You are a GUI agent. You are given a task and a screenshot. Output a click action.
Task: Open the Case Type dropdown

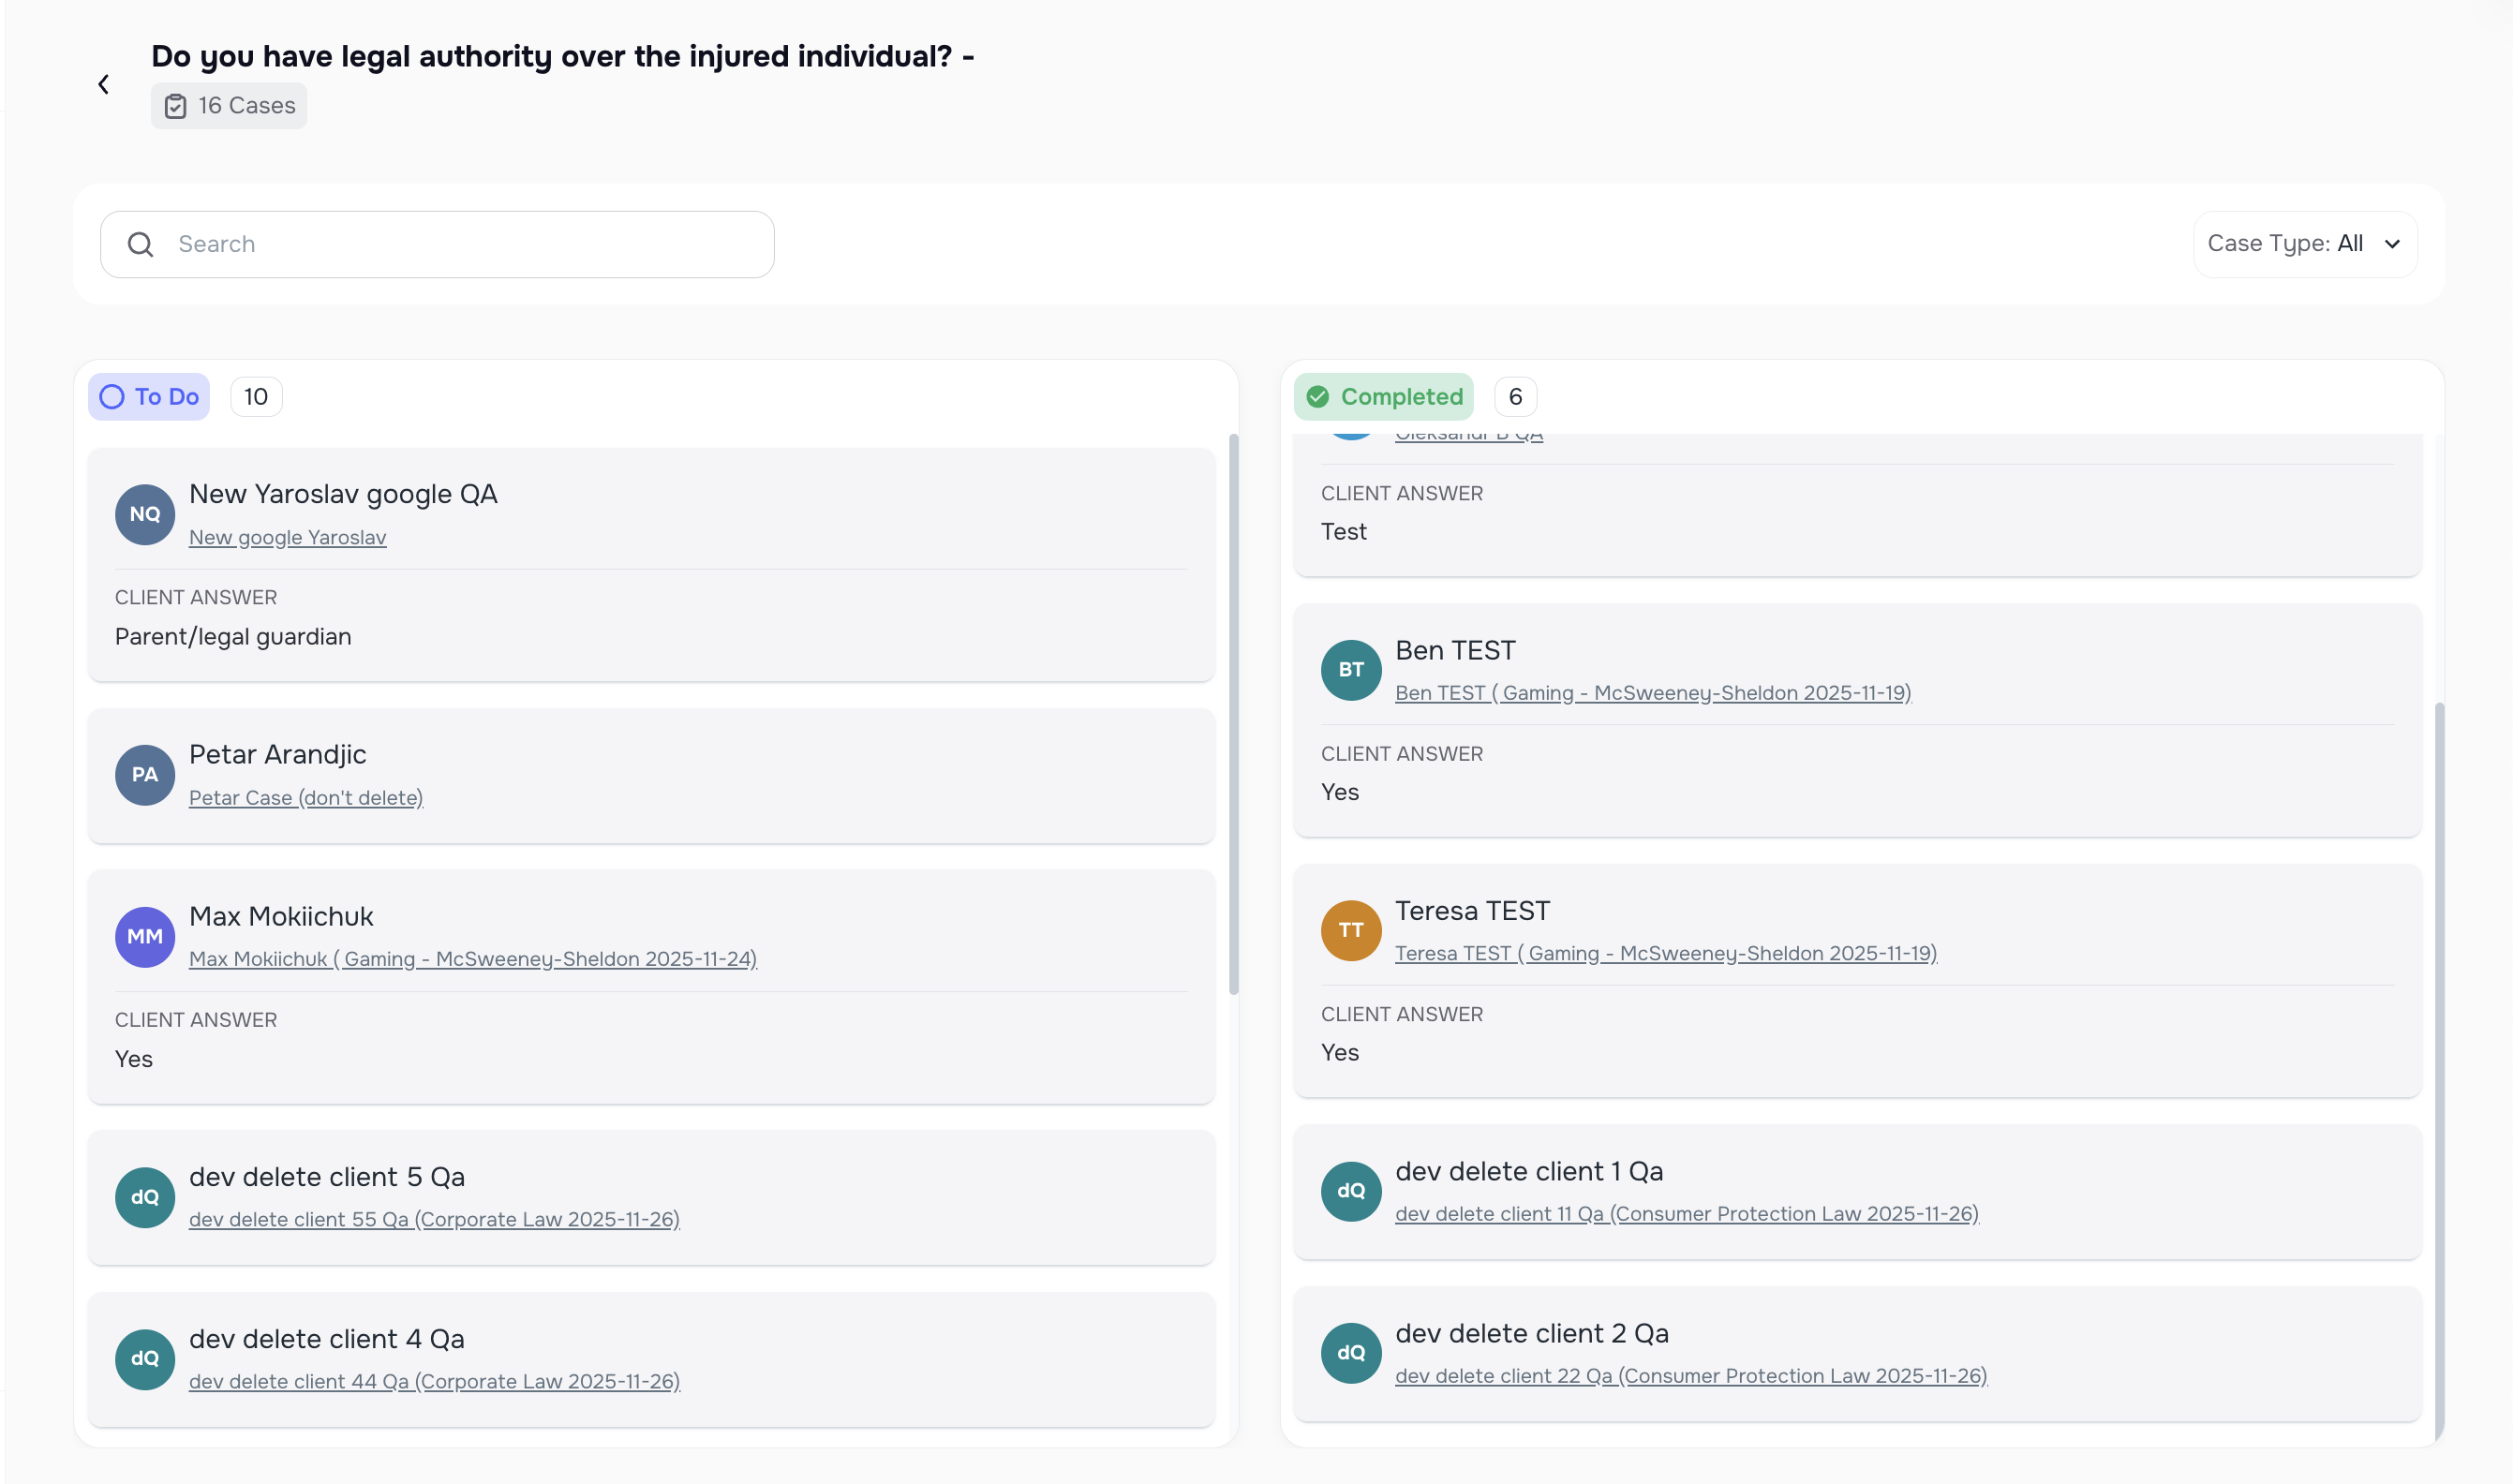[x=2304, y=244]
